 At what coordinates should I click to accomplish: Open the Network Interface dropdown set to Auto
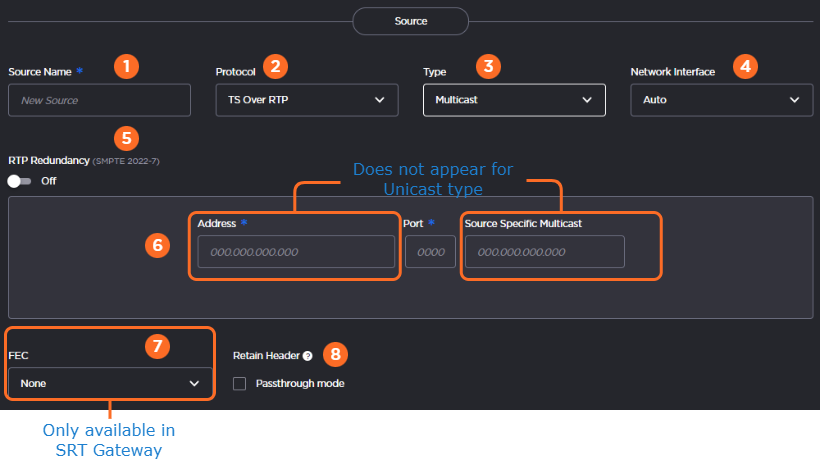(x=721, y=100)
